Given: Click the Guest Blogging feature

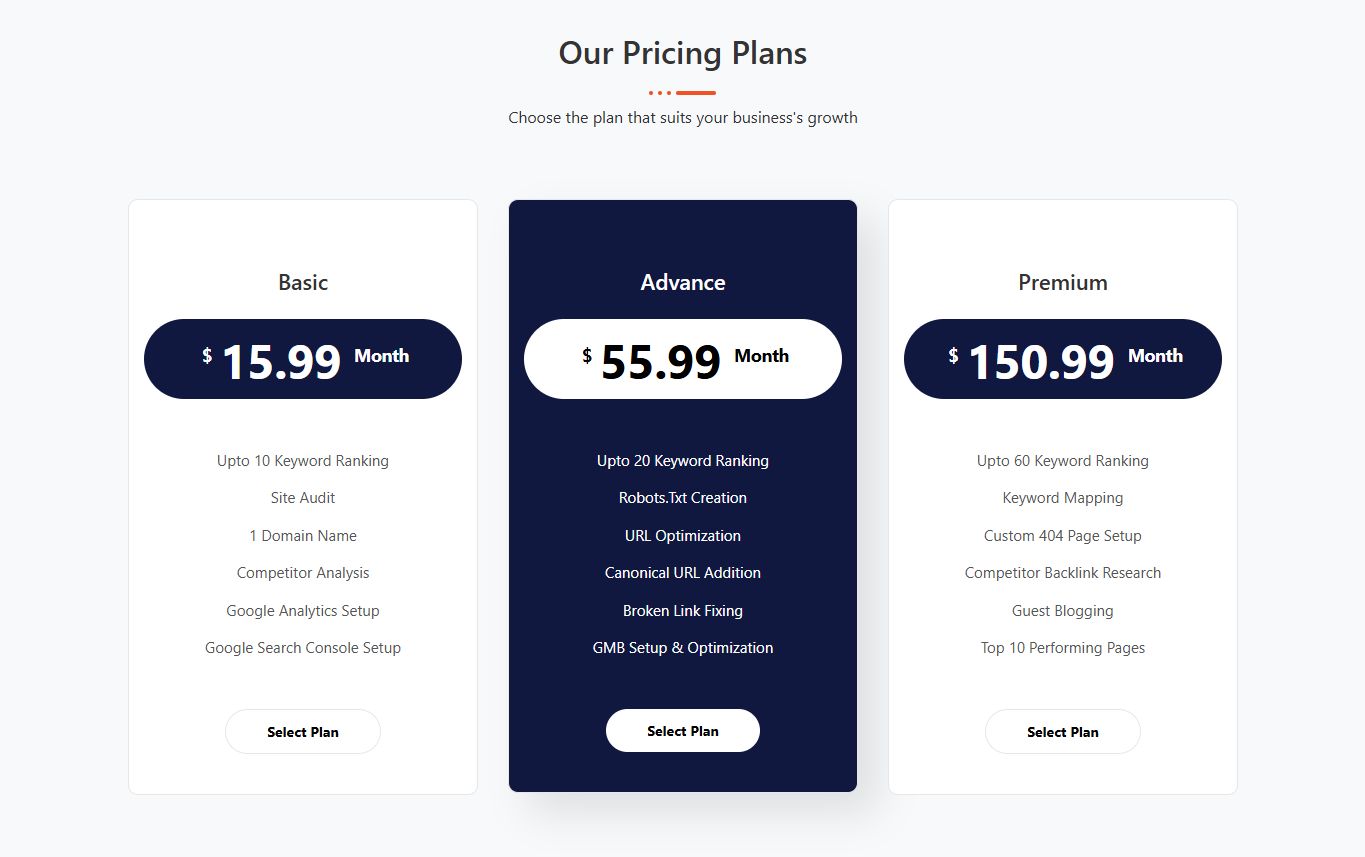Looking at the screenshot, I should pos(1062,611).
